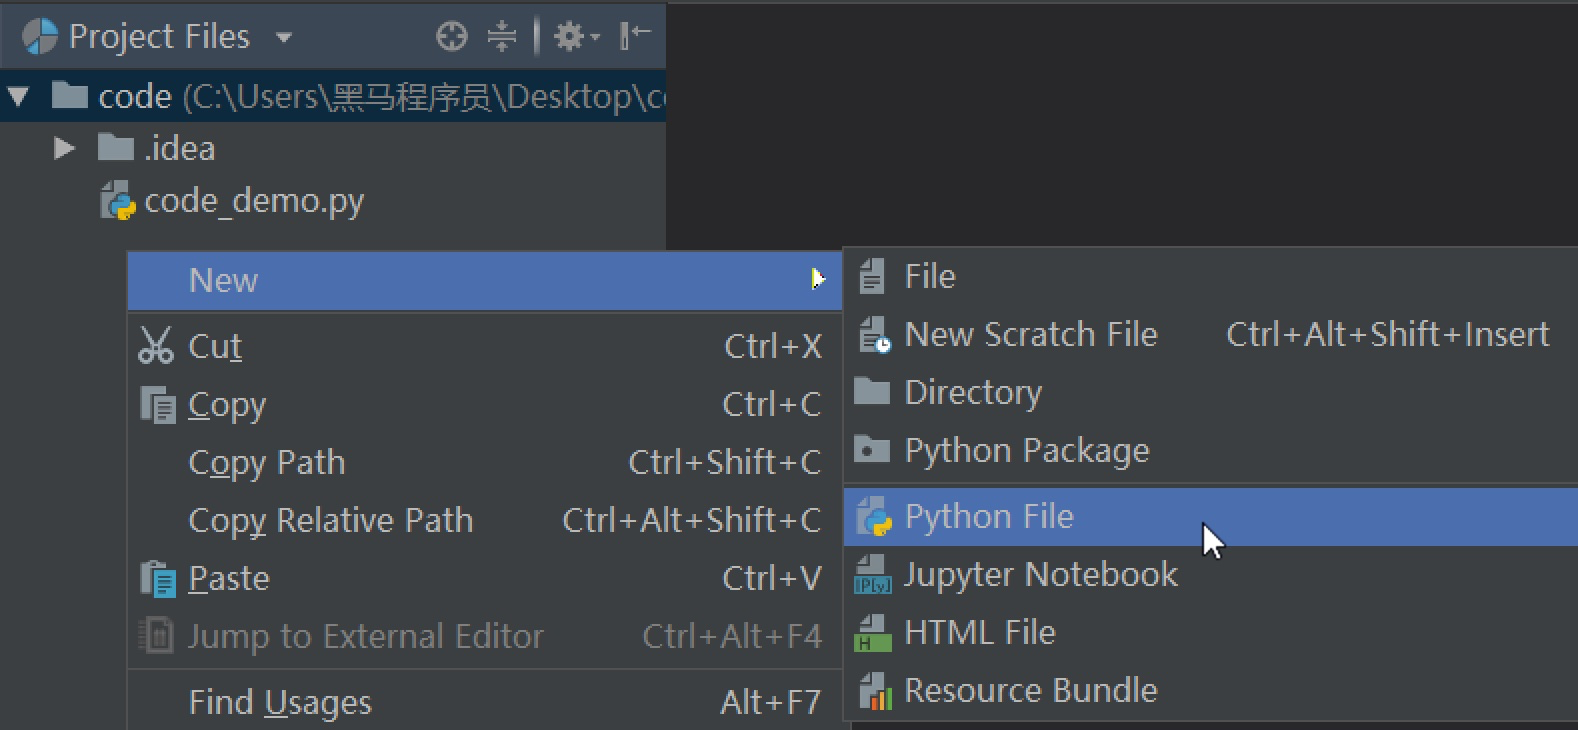1578x730 pixels.
Task: Expand the .idea folder
Action: tap(65, 149)
